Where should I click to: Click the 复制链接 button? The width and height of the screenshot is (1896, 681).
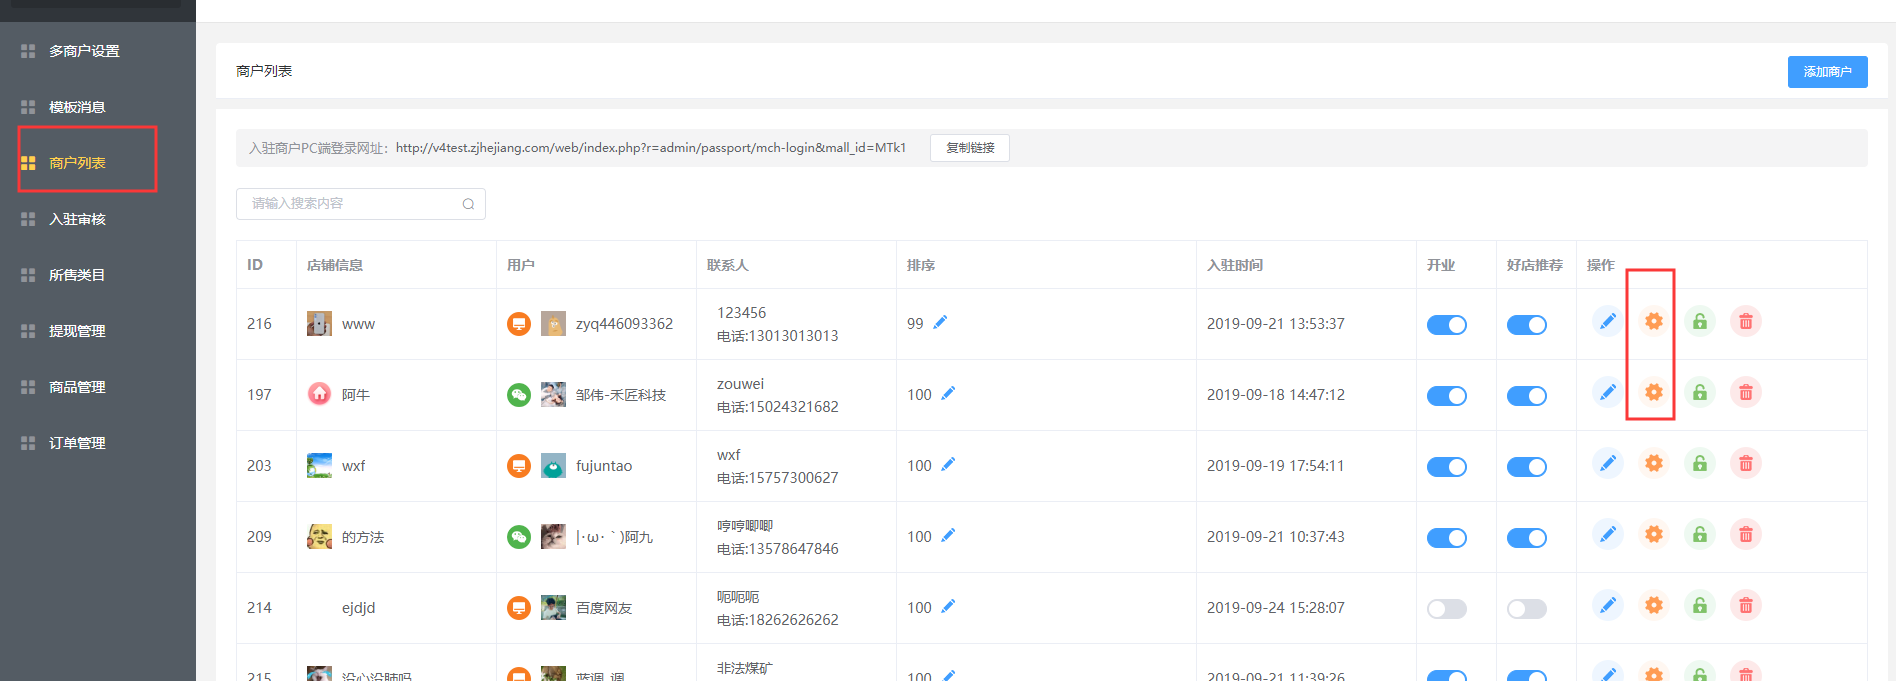click(969, 148)
